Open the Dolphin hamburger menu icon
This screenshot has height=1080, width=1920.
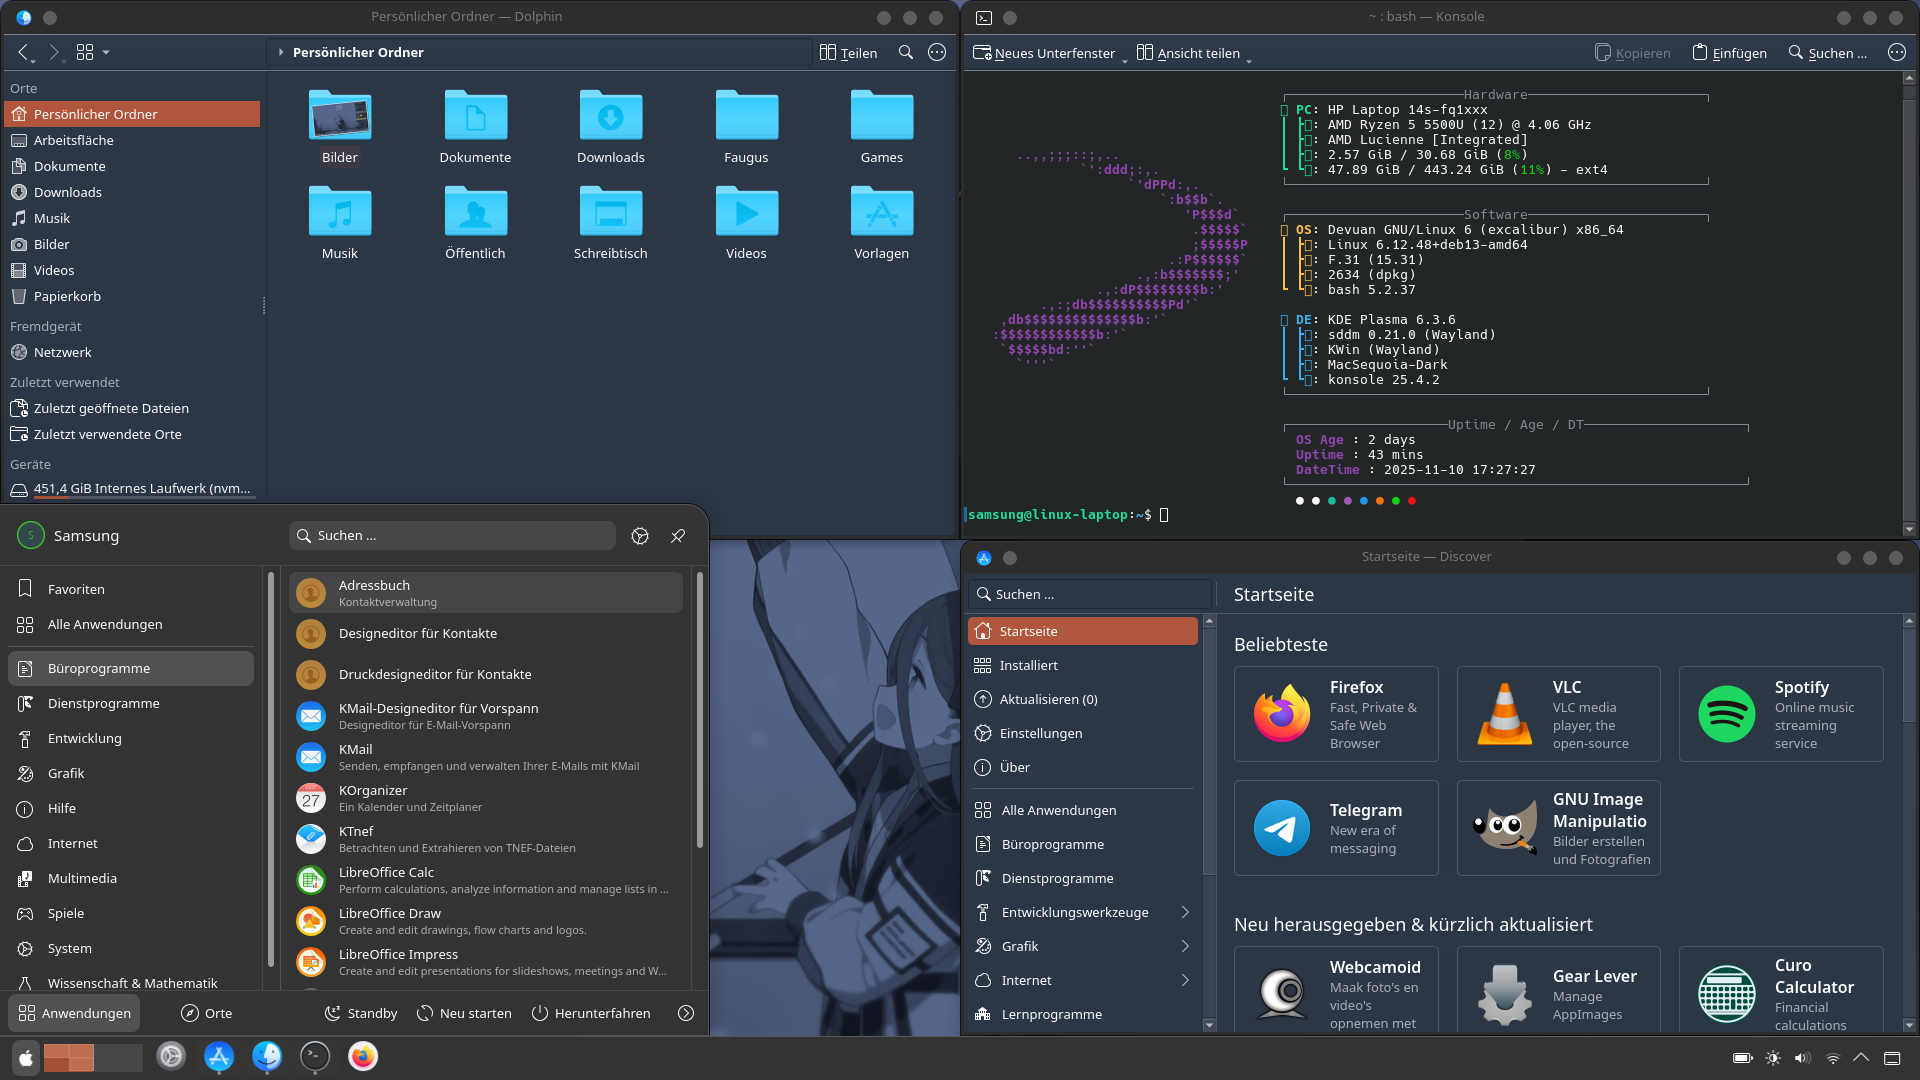(x=937, y=52)
